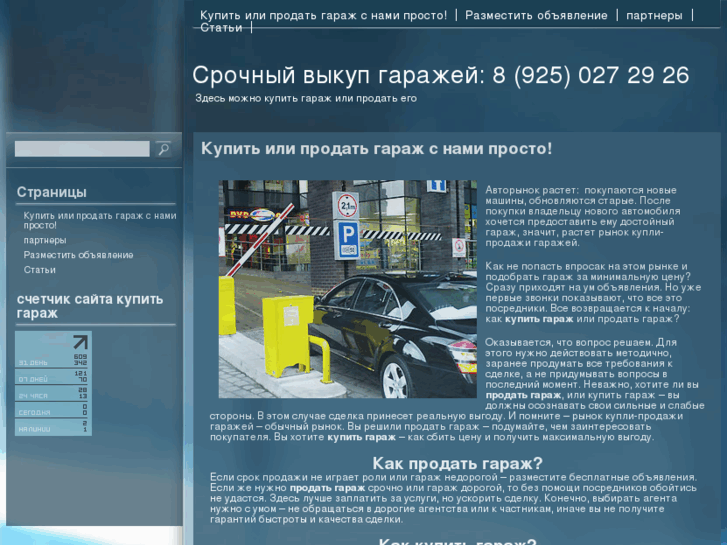Click the site visit counter widget
727x545 pixels.
(x=53, y=383)
